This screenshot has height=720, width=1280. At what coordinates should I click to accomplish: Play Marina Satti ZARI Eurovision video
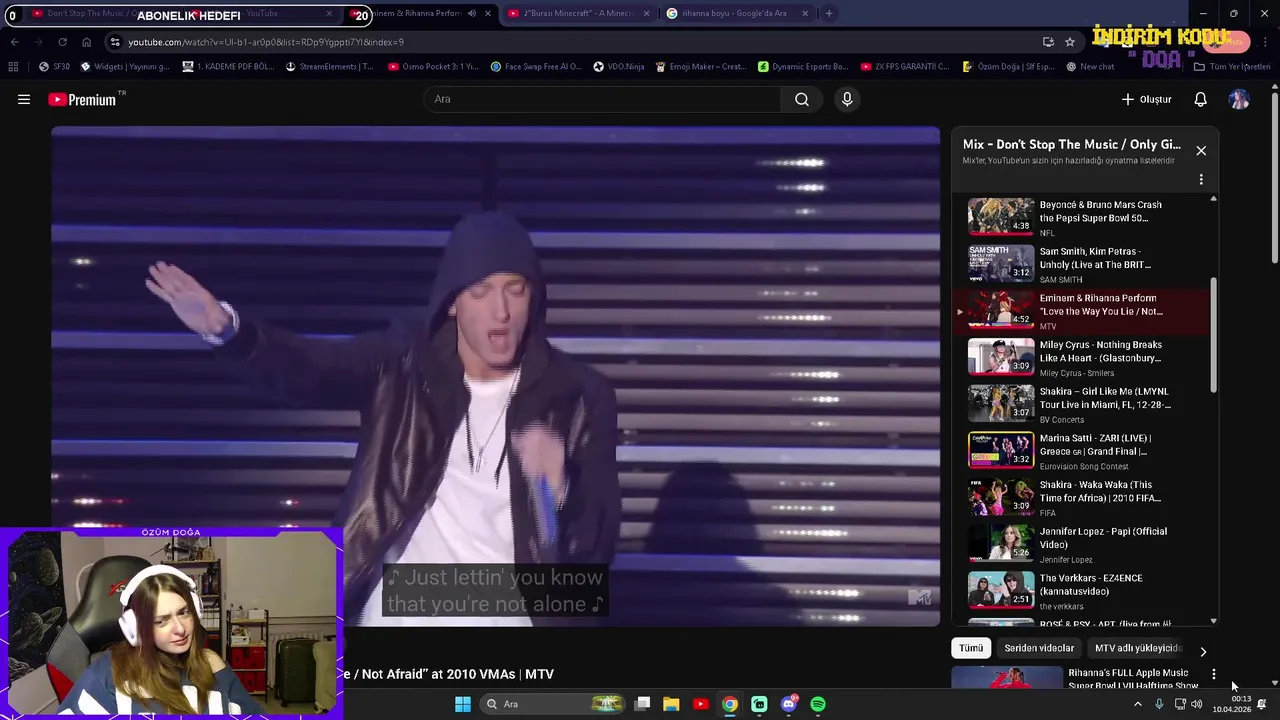tap(1084, 451)
